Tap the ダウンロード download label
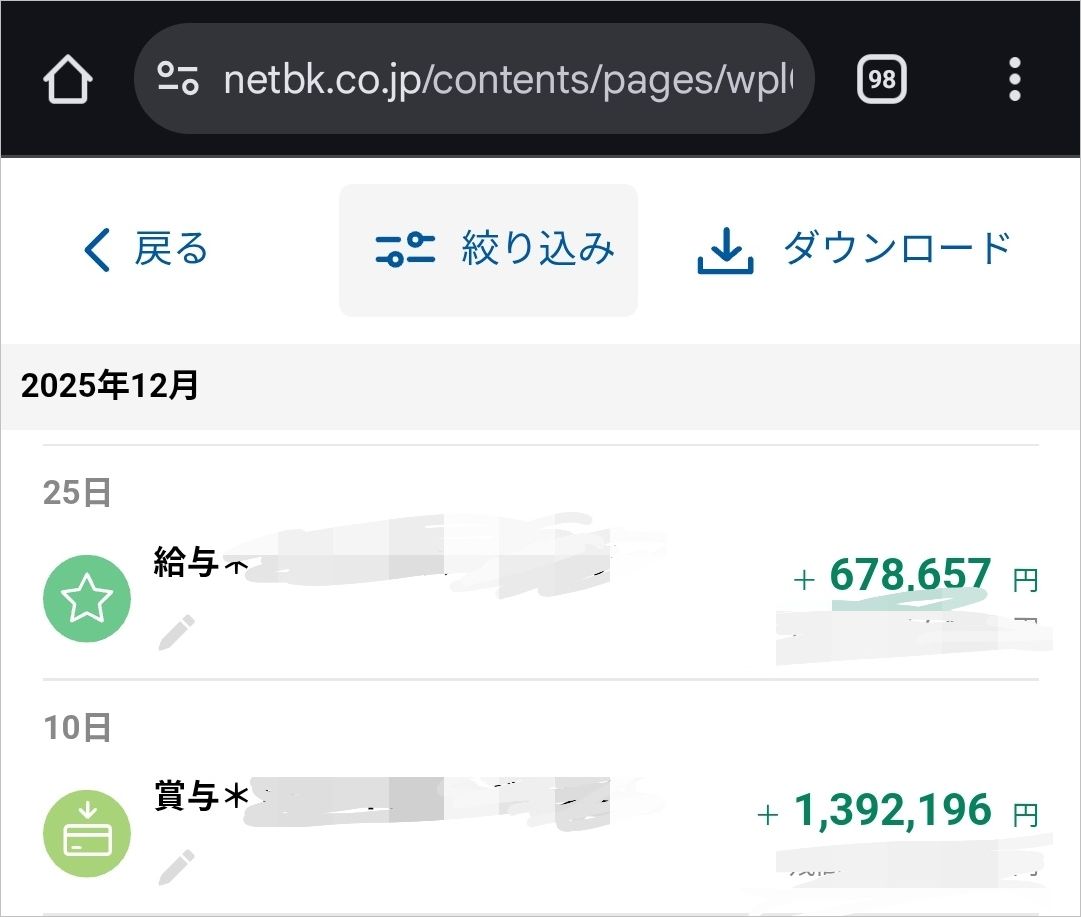Viewport: 1081px width, 917px height. point(897,248)
